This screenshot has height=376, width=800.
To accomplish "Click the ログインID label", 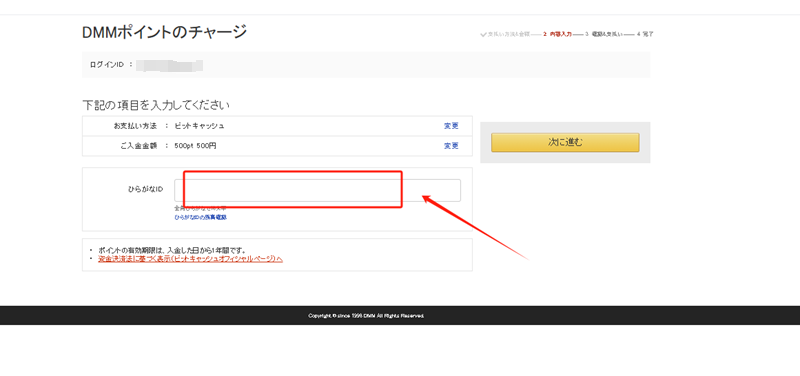I will (x=107, y=65).
